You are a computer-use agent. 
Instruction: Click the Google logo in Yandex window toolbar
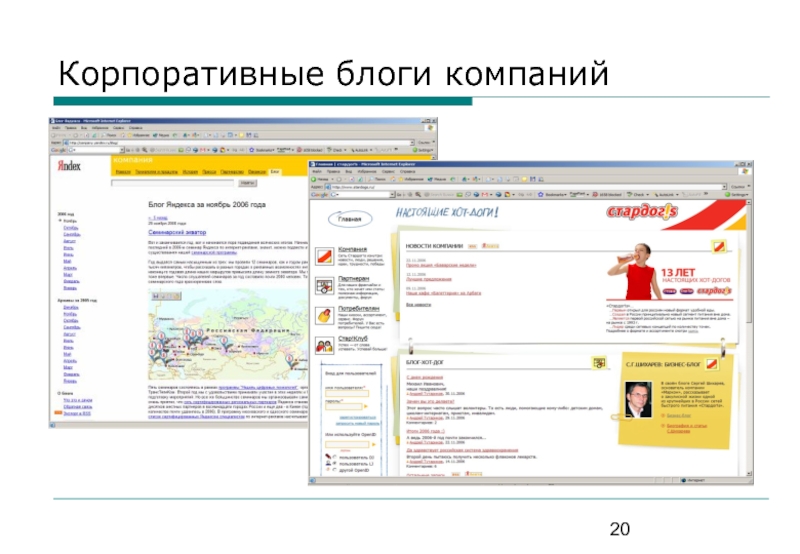59,150
